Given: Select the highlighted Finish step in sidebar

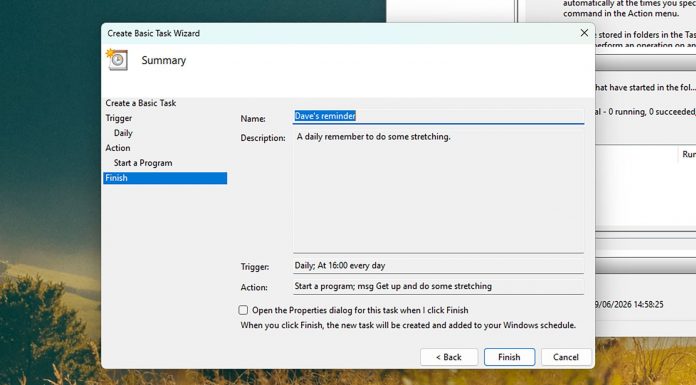Looking at the screenshot, I should pyautogui.click(x=165, y=178).
